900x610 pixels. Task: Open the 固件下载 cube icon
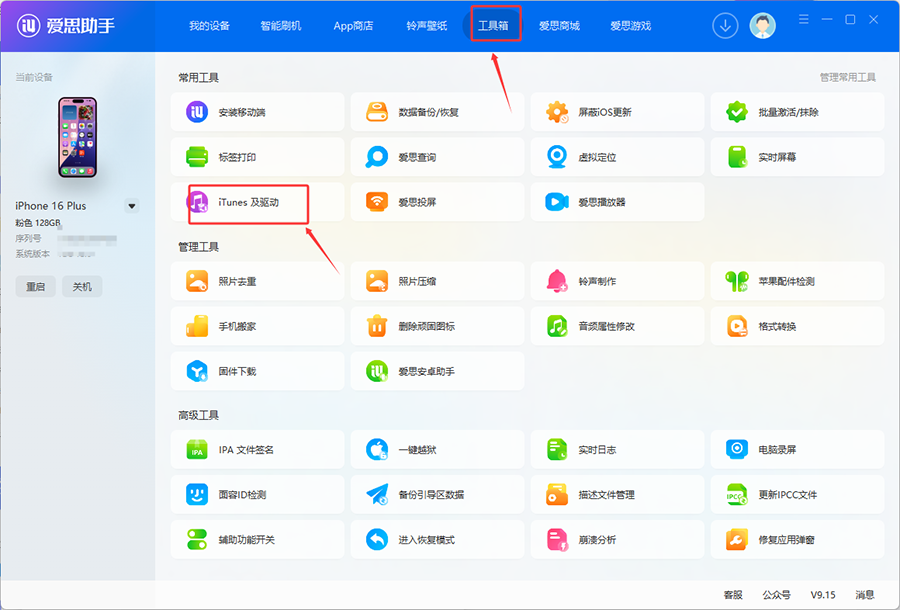(x=197, y=371)
